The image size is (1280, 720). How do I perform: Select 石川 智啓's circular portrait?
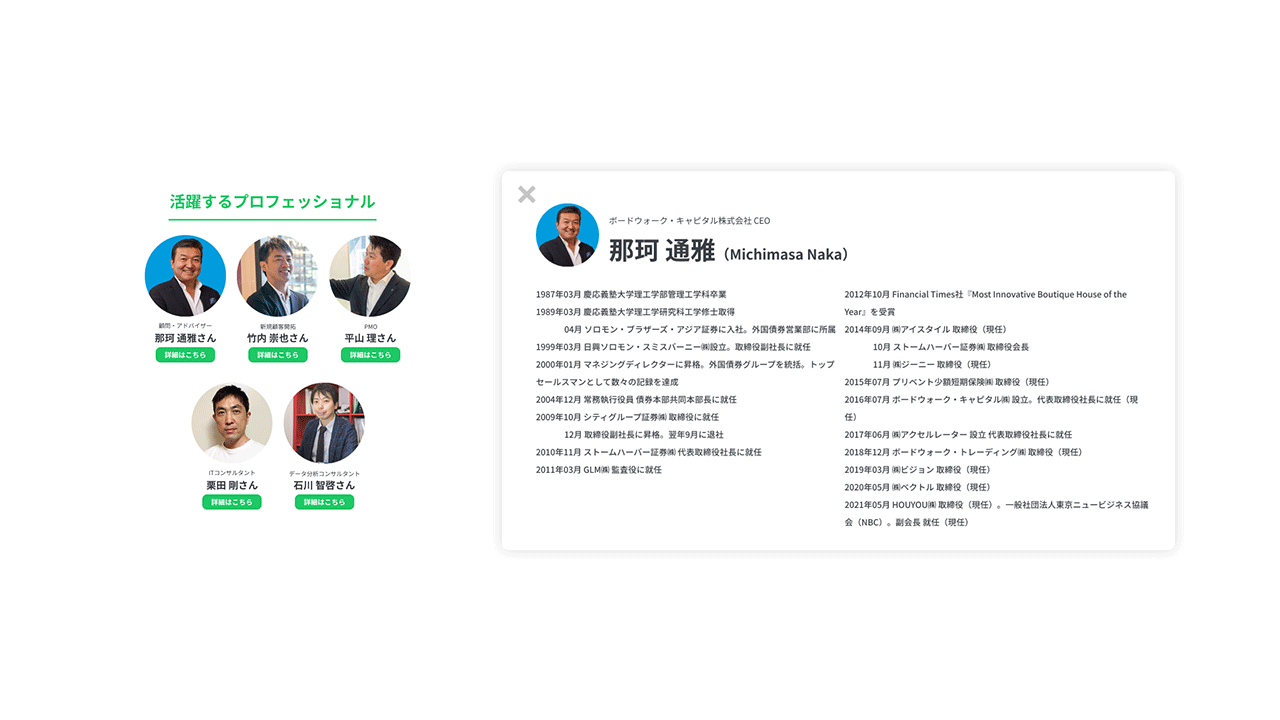click(x=324, y=423)
